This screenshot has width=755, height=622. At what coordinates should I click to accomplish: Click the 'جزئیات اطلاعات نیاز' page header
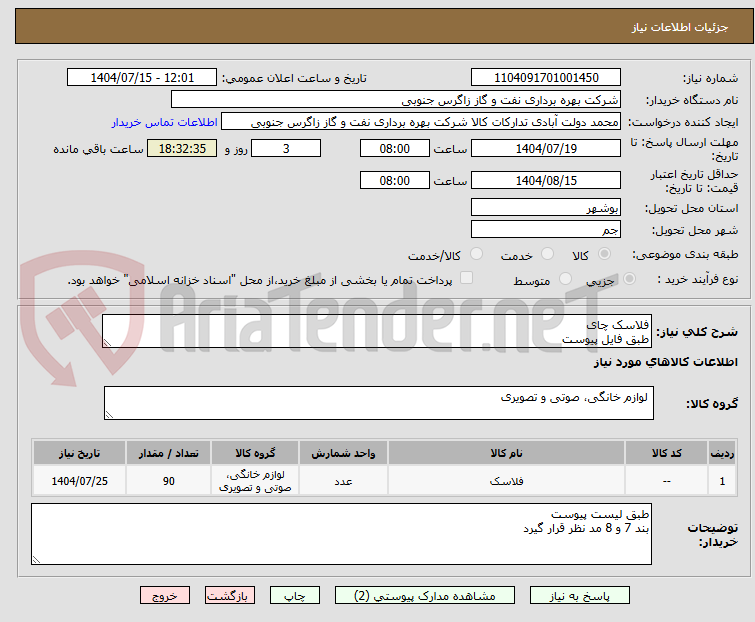pos(680,27)
